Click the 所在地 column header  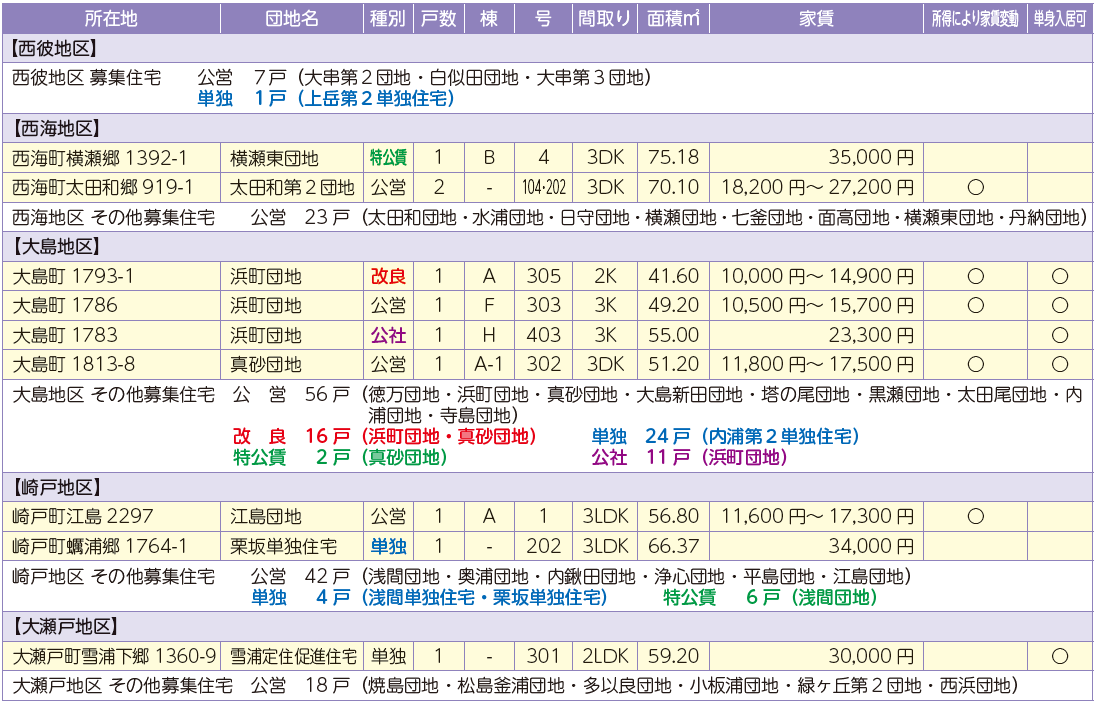(x=111, y=18)
